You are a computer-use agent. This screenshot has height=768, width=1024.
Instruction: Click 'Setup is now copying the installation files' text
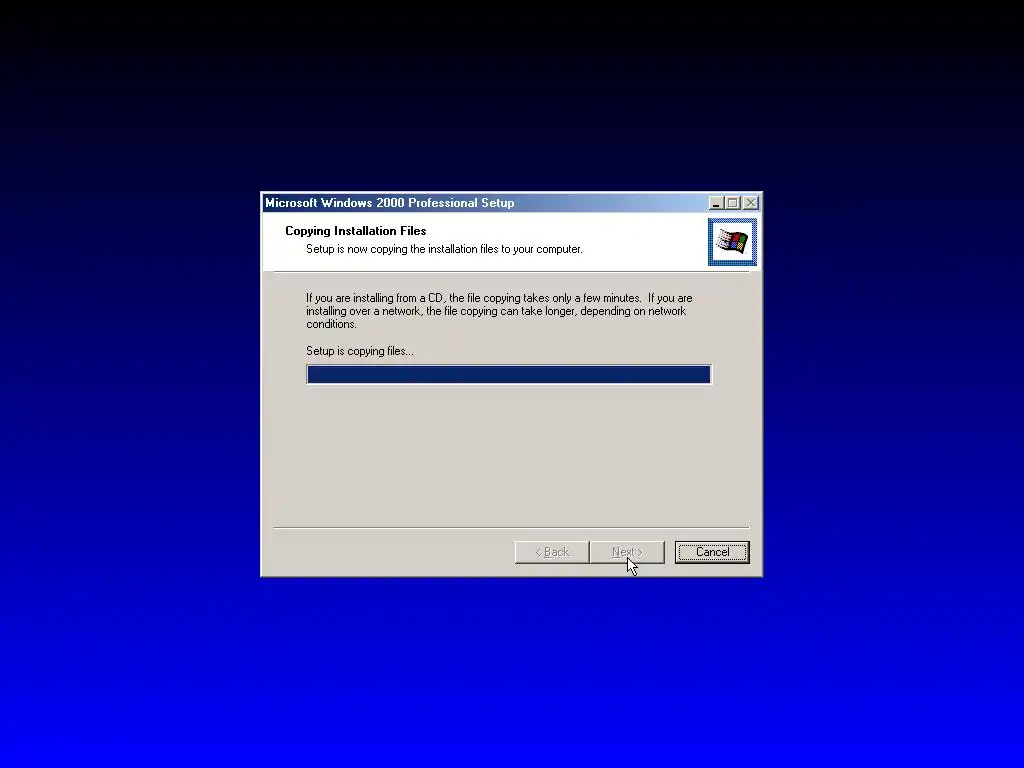[x=444, y=249]
